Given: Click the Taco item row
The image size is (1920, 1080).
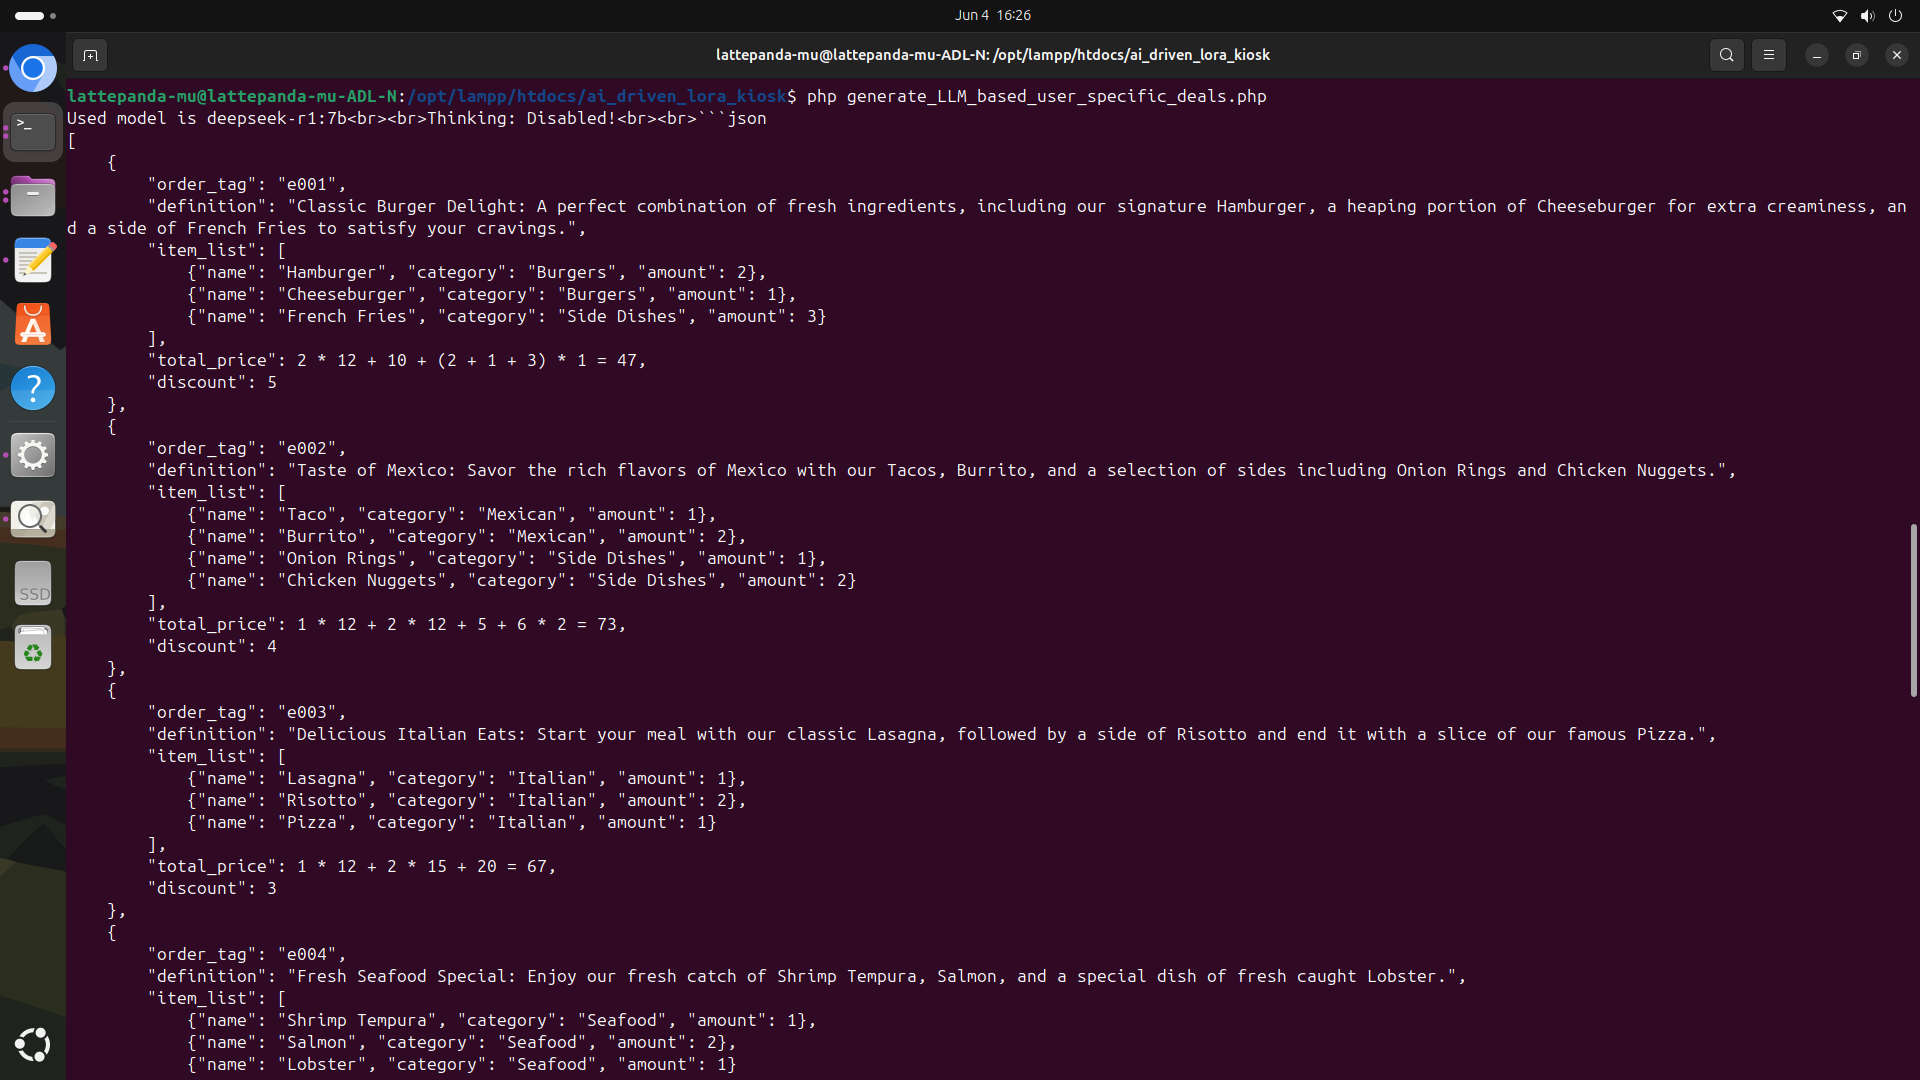Looking at the screenshot, I should [x=451, y=514].
